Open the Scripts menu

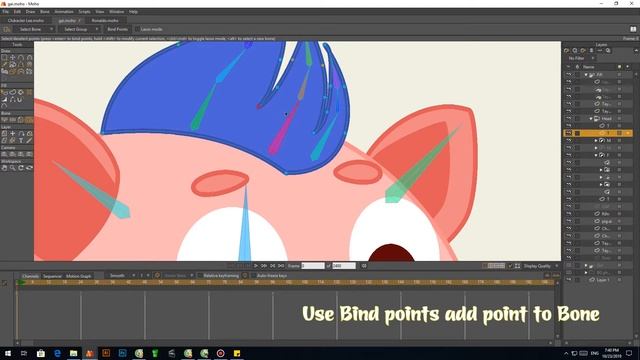(84, 12)
